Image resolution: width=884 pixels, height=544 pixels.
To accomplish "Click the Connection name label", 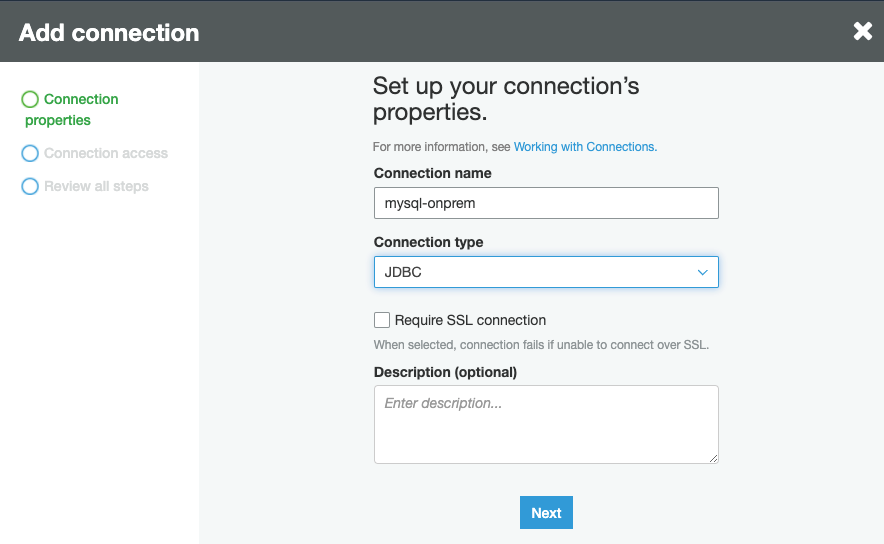I will pos(432,173).
